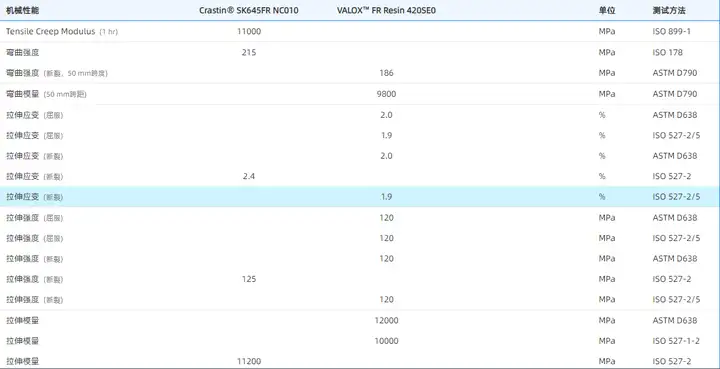
Task: Click ASTM D638 in the 拉伸模量 row
Action: click(x=675, y=320)
